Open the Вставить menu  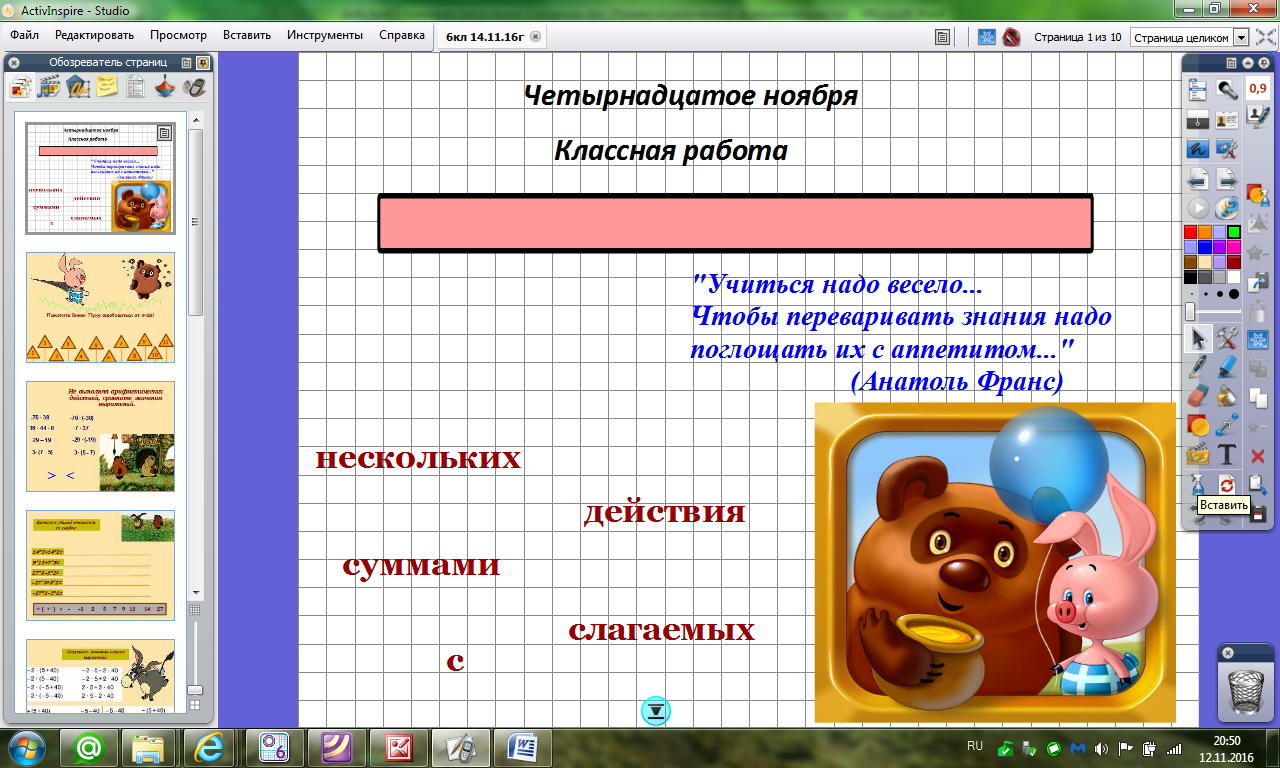pyautogui.click(x=247, y=35)
